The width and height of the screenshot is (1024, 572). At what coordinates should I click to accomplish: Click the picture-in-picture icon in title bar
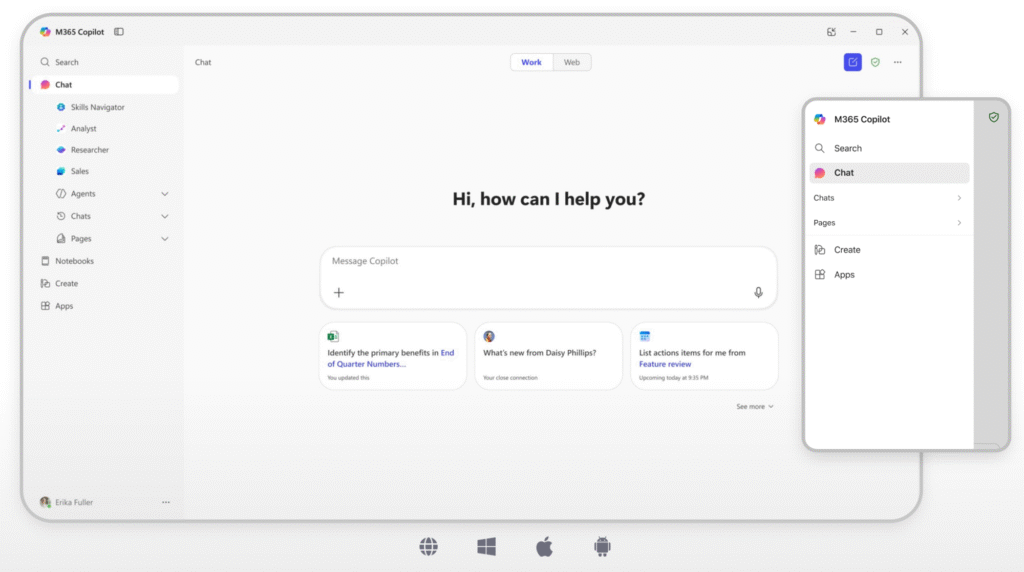(831, 31)
